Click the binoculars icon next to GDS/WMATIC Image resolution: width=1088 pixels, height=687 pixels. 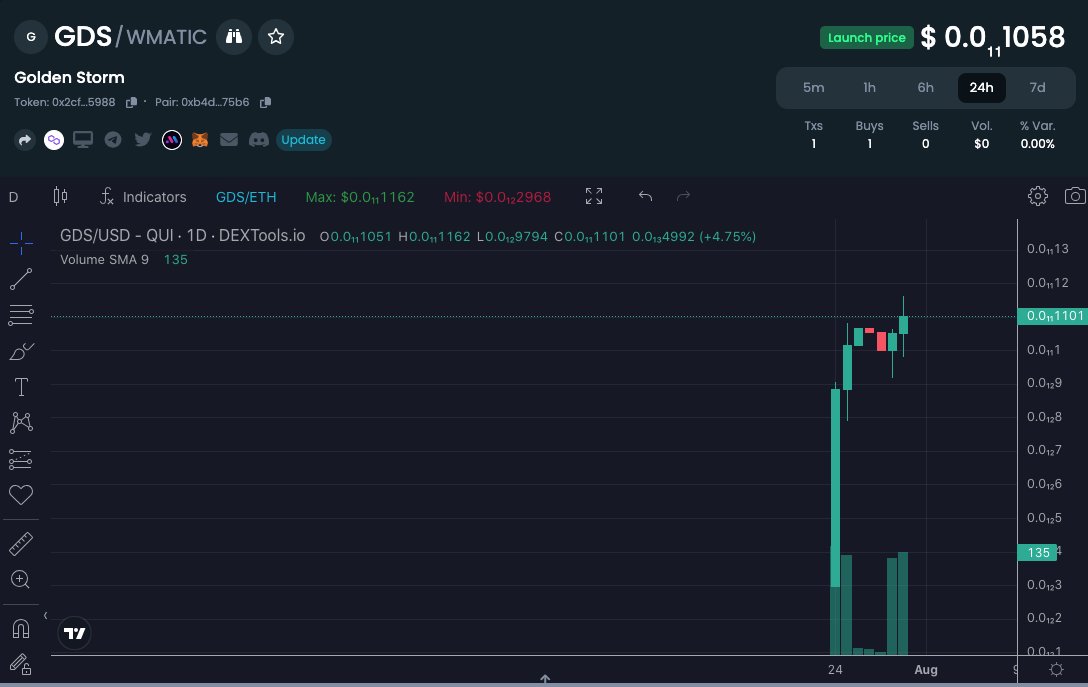234,37
